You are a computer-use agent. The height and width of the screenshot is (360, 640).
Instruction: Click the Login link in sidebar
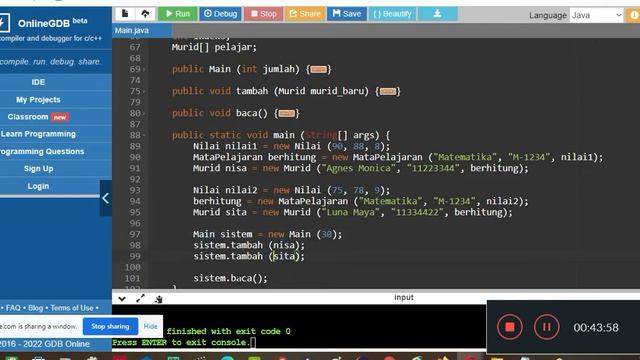(x=38, y=186)
